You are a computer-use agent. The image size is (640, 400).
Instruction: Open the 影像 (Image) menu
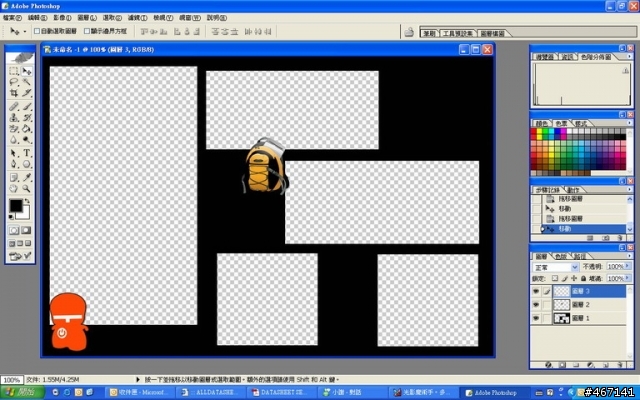[62, 18]
